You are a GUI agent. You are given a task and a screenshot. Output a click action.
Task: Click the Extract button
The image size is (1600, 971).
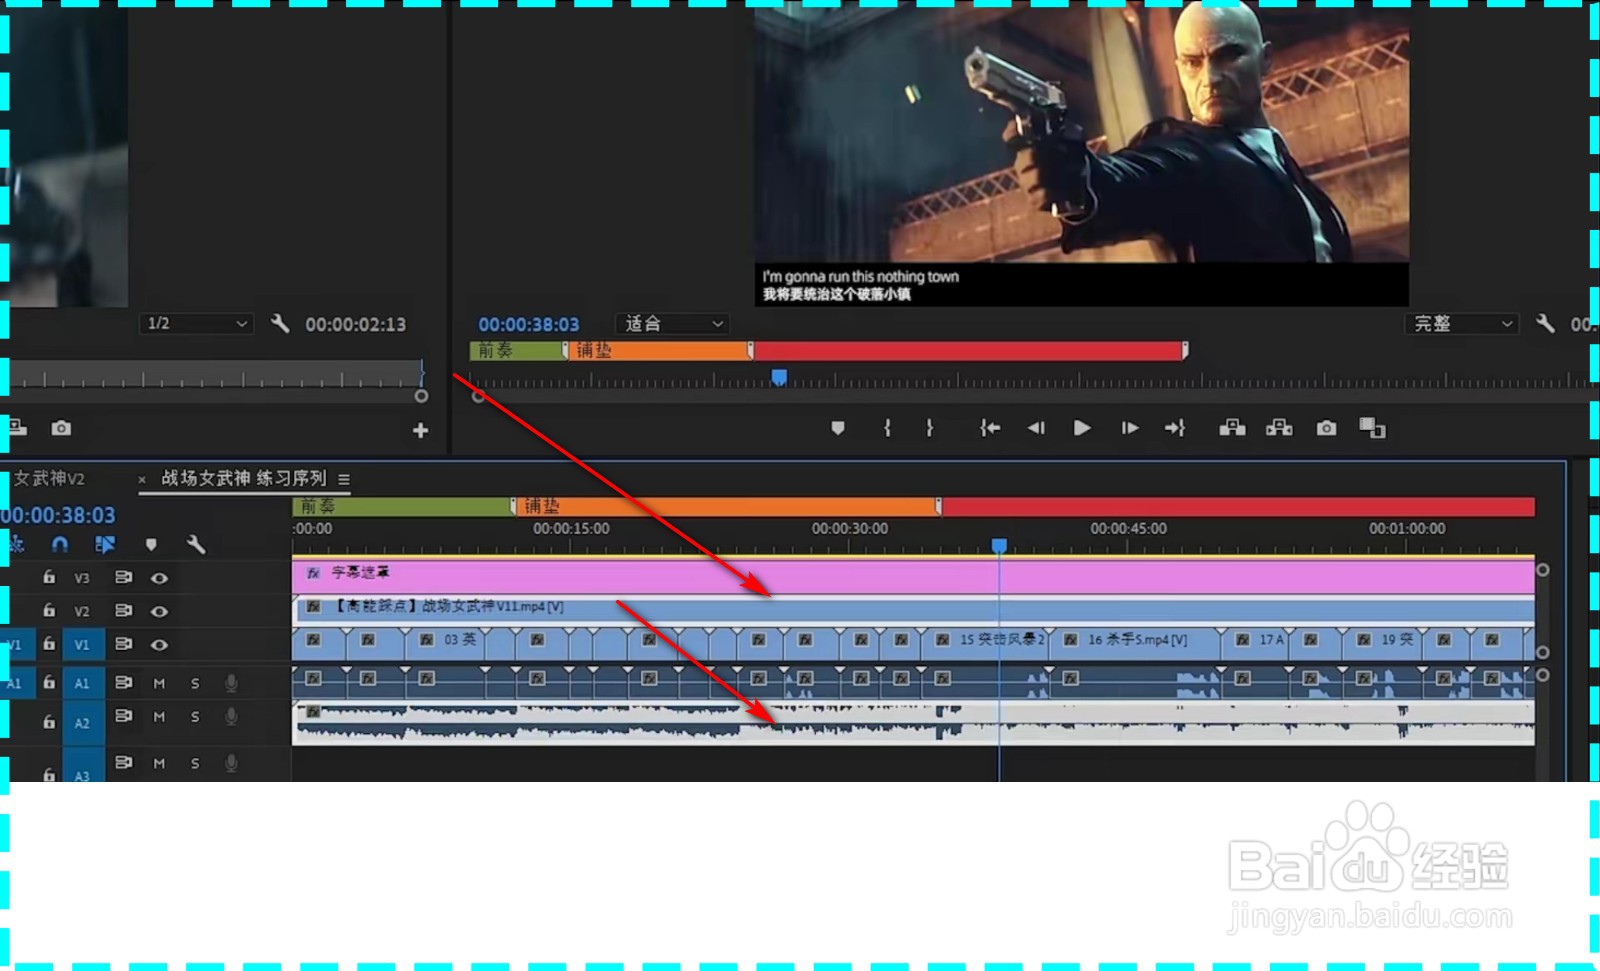point(1279,428)
